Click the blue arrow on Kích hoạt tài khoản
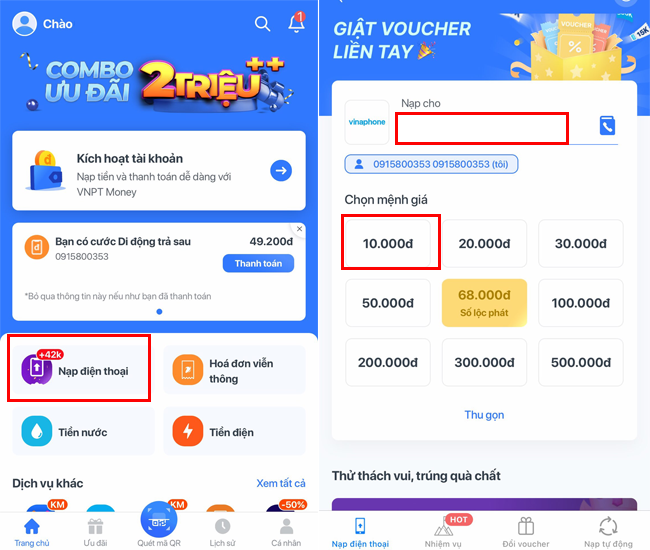650x550 pixels. (281, 170)
